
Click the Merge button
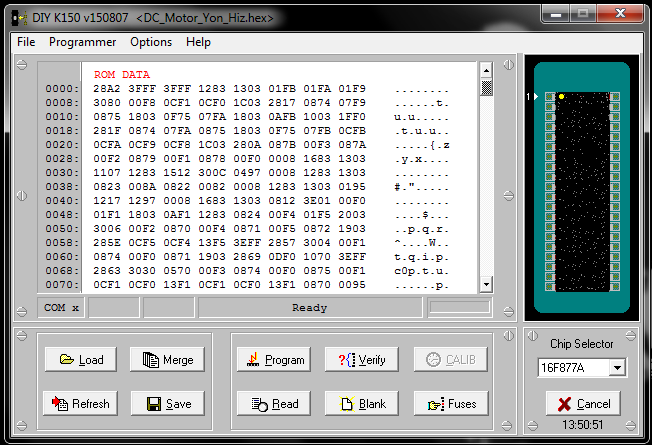[167, 359]
